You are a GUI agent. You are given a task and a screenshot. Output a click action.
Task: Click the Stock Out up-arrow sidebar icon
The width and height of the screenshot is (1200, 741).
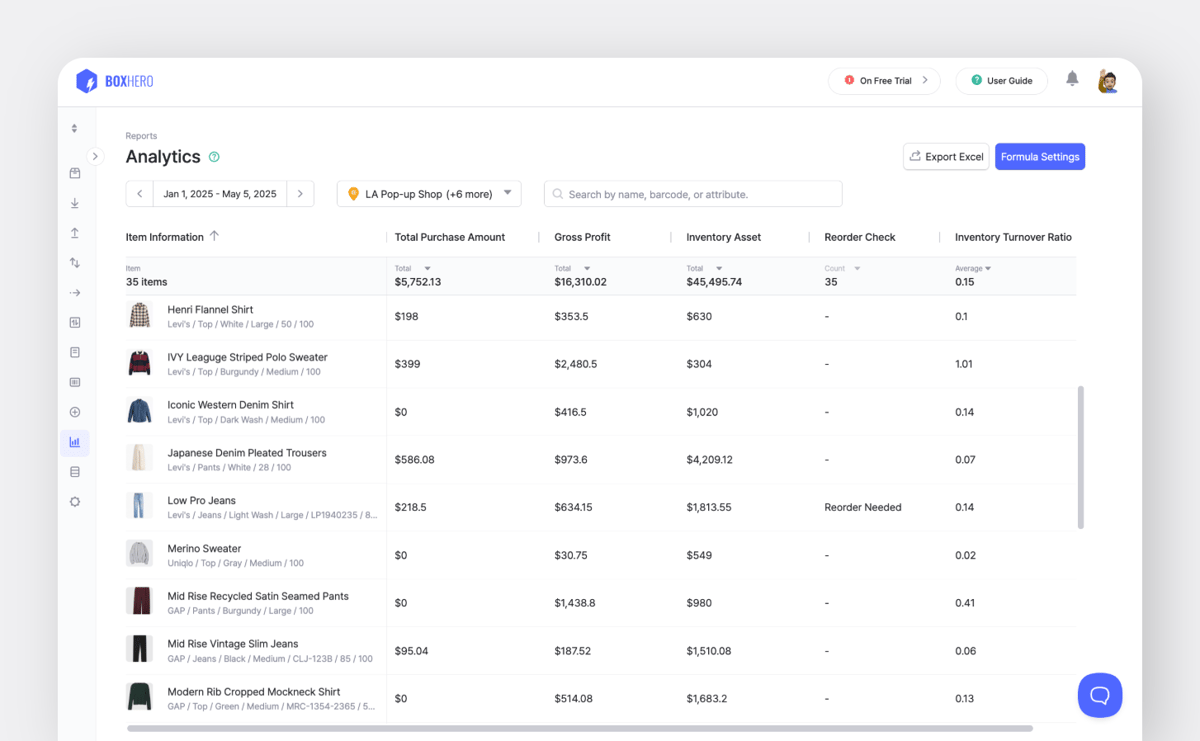click(75, 233)
